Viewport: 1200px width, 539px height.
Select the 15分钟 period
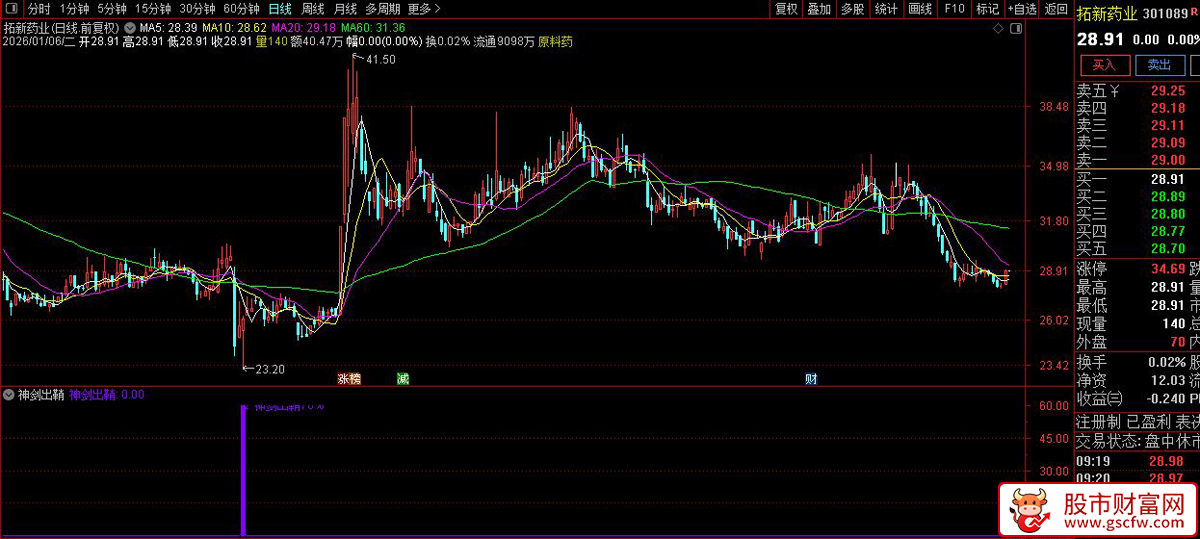coord(153,9)
